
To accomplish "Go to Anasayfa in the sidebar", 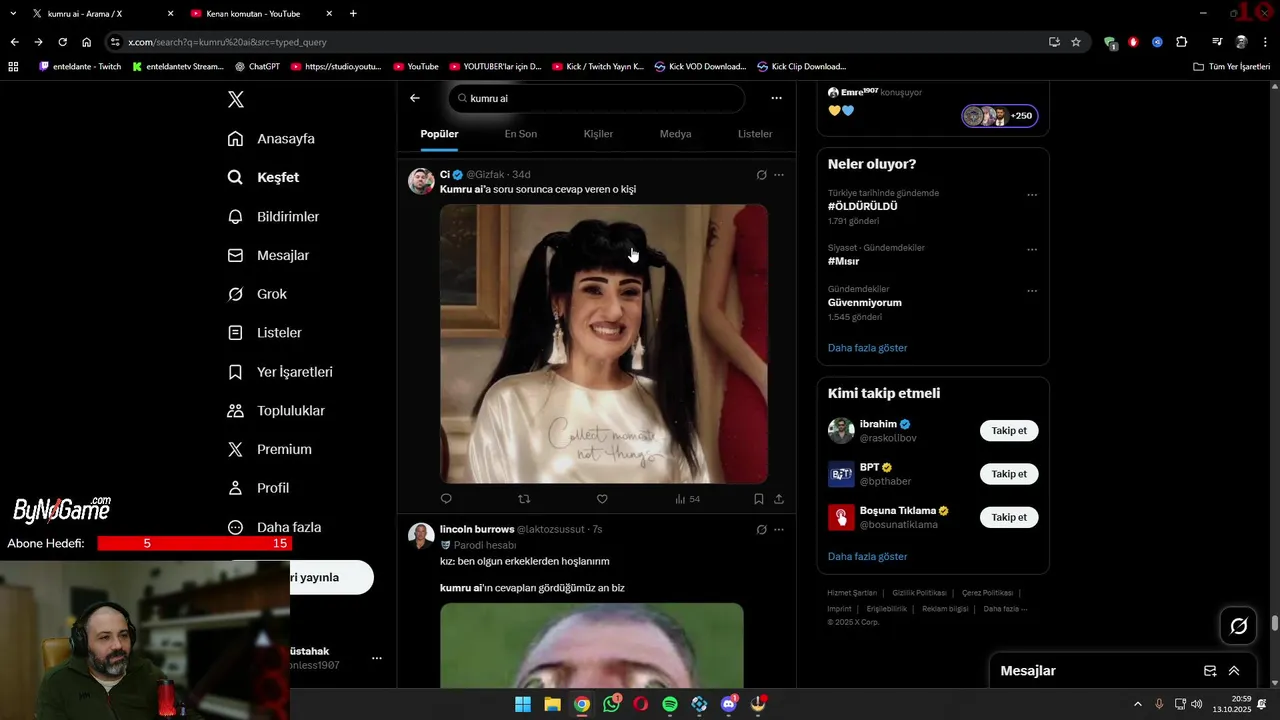I will [271, 138].
